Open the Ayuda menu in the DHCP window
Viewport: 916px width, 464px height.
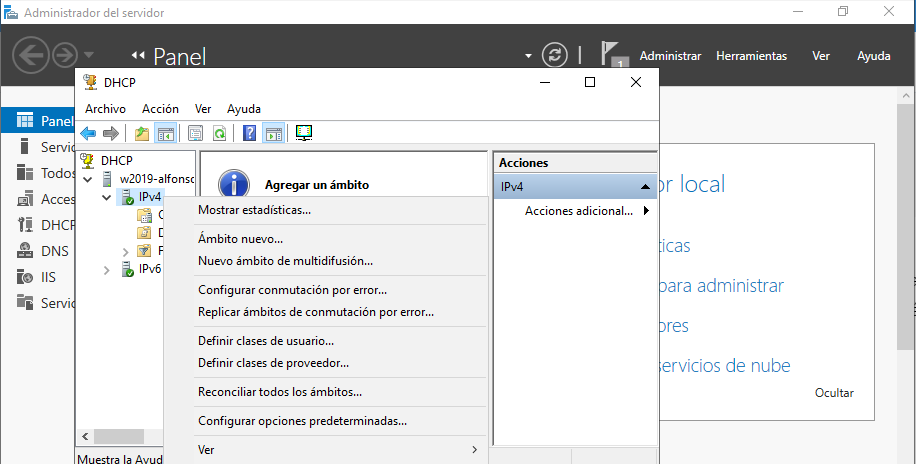pos(244,109)
